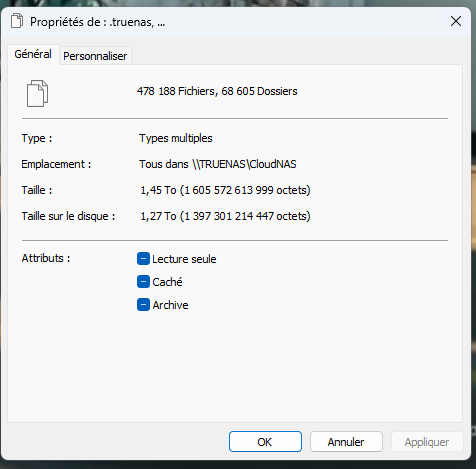This screenshot has width=476, height=469.
Task: Click the \\TRUENAS\CloudNAS location text
Action: click(x=244, y=164)
